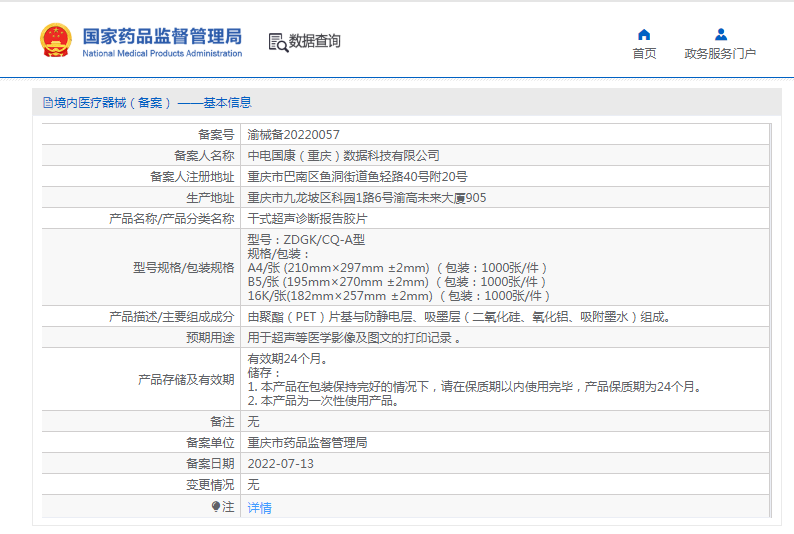This screenshot has height=534, width=794.
Task: Select the filing number 渝械备20220057
Action: (x=293, y=135)
